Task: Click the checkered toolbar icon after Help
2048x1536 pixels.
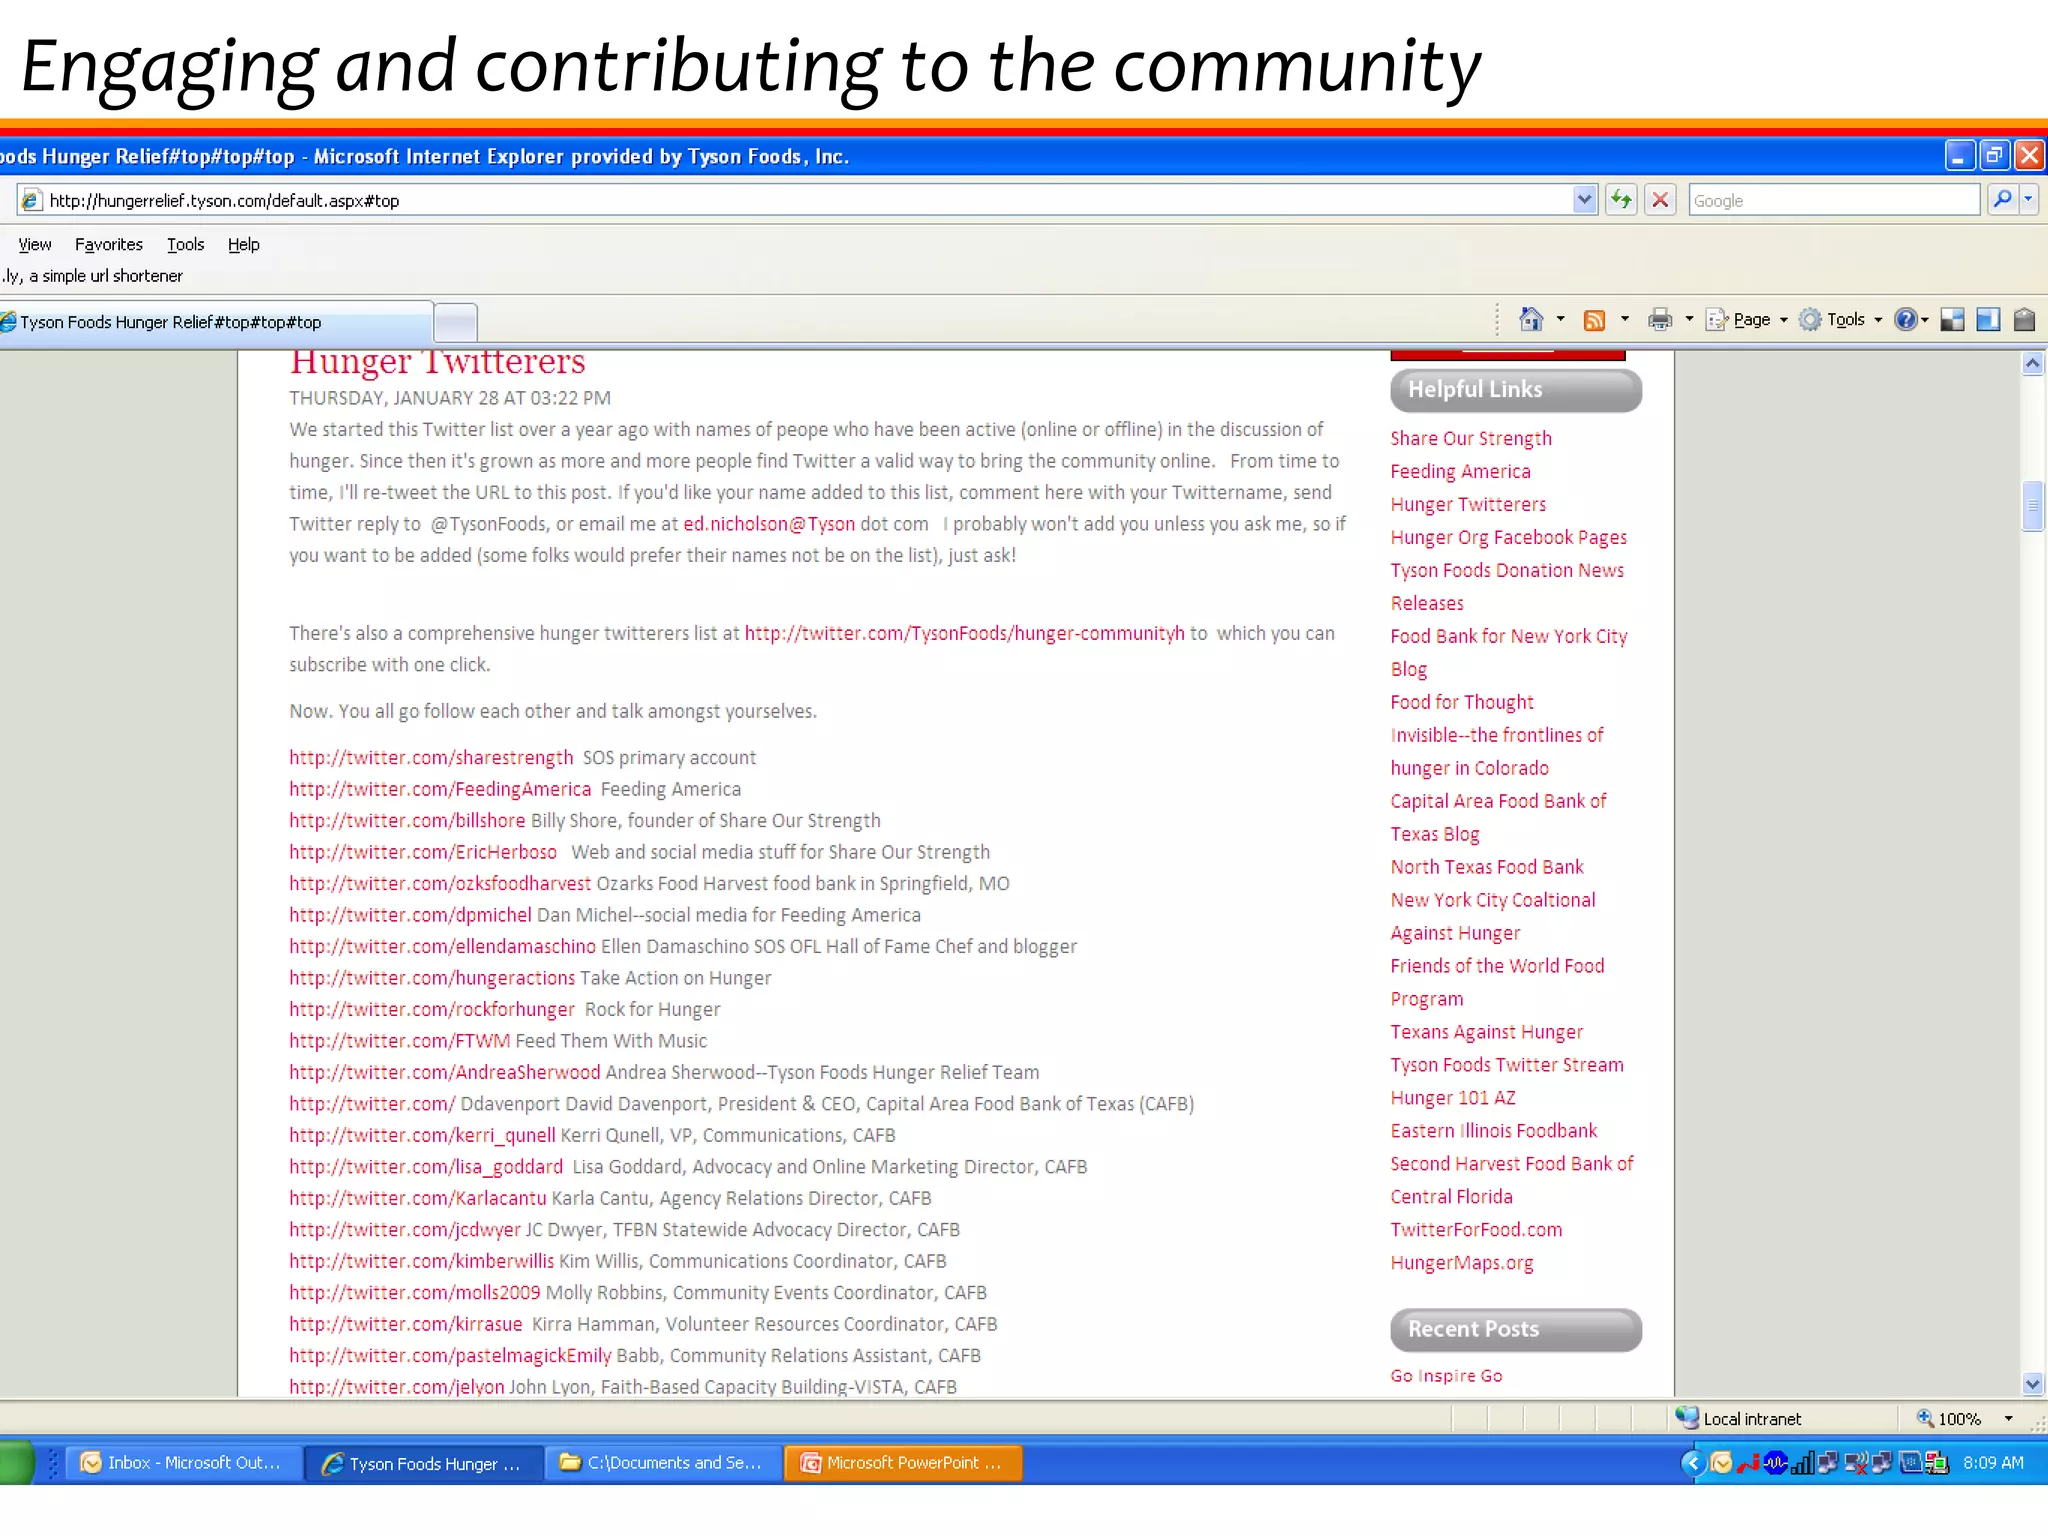Action: point(1952,320)
